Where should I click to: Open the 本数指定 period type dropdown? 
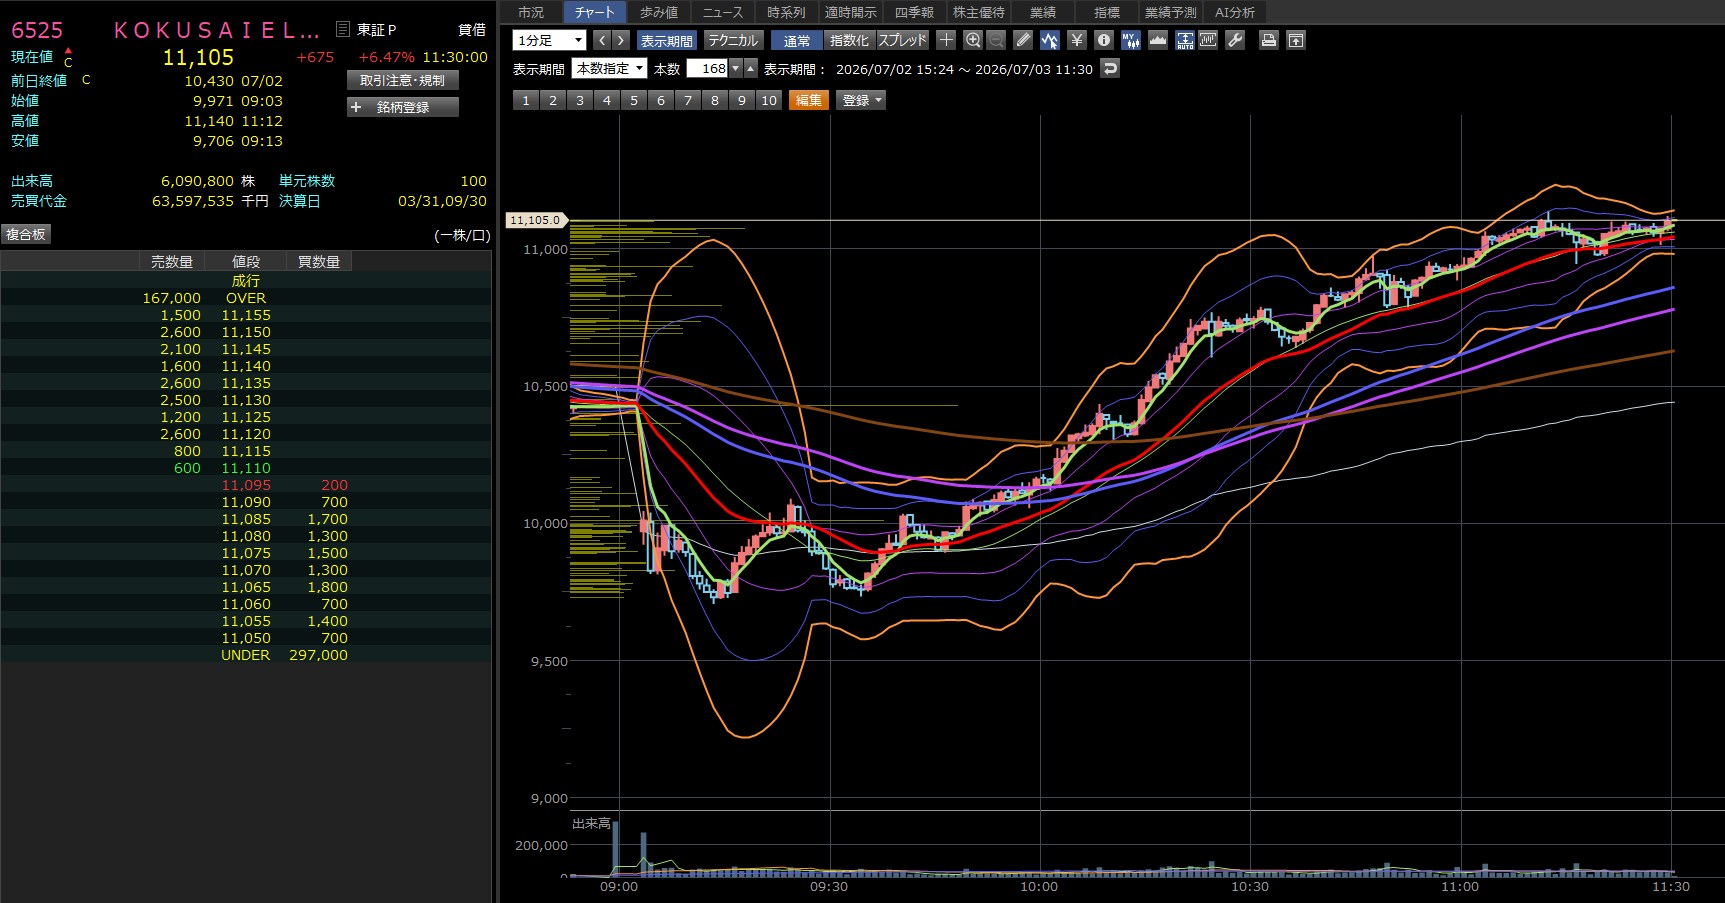[x=610, y=68]
